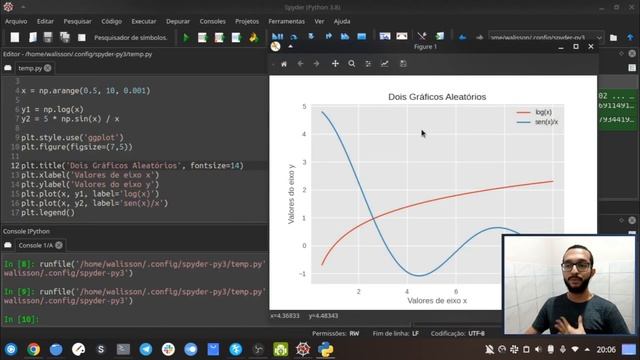Open the working directory path dropdown
The width and height of the screenshot is (640, 360).
tap(599, 38)
